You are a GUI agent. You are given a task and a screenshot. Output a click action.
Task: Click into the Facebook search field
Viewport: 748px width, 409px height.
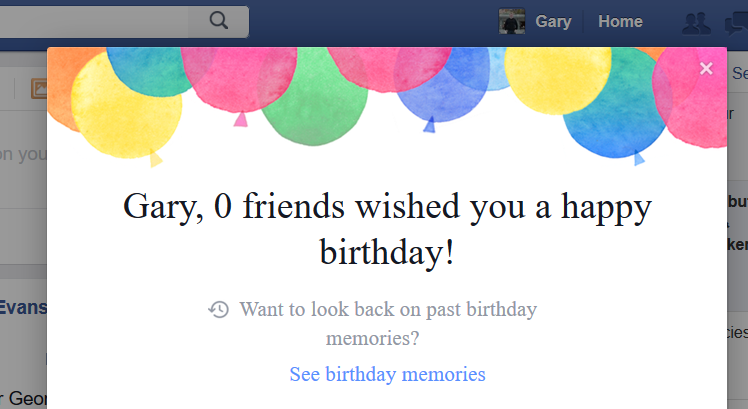tap(100, 21)
